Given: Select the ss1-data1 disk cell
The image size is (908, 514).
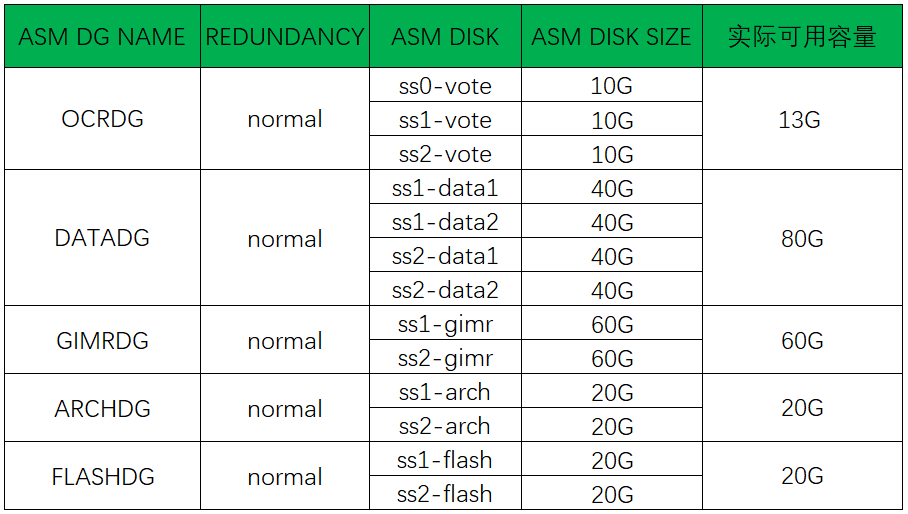Looking at the screenshot, I should coord(445,187).
